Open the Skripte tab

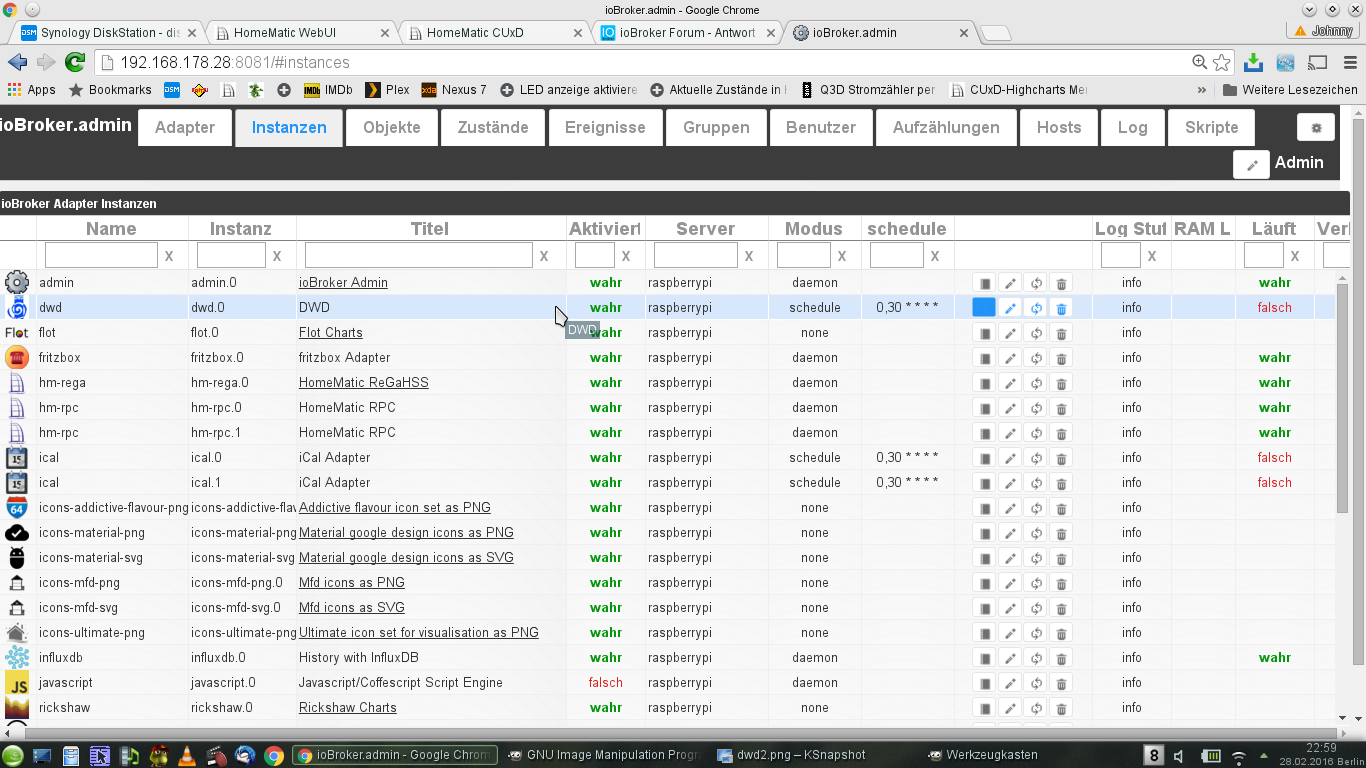coord(1212,128)
